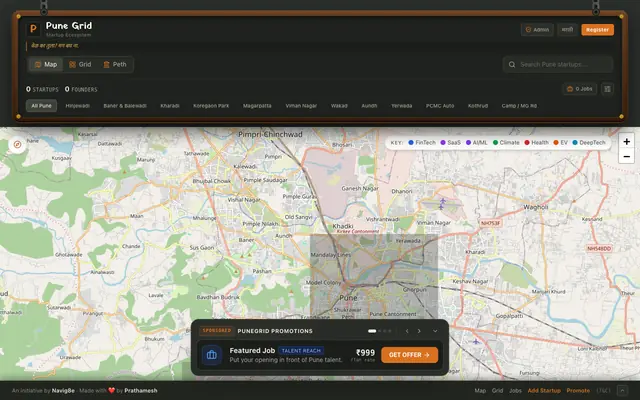Filter startups by Magarpatta
640x400 pixels.
257,106
